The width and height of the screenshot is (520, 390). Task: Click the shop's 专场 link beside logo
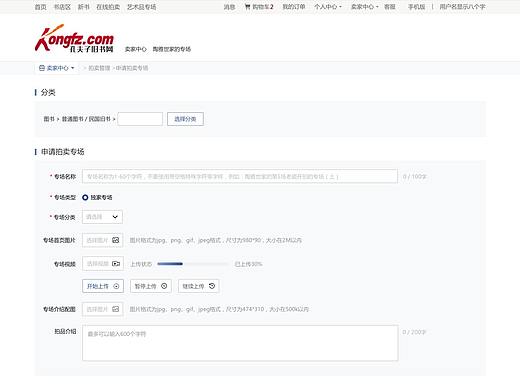click(172, 49)
